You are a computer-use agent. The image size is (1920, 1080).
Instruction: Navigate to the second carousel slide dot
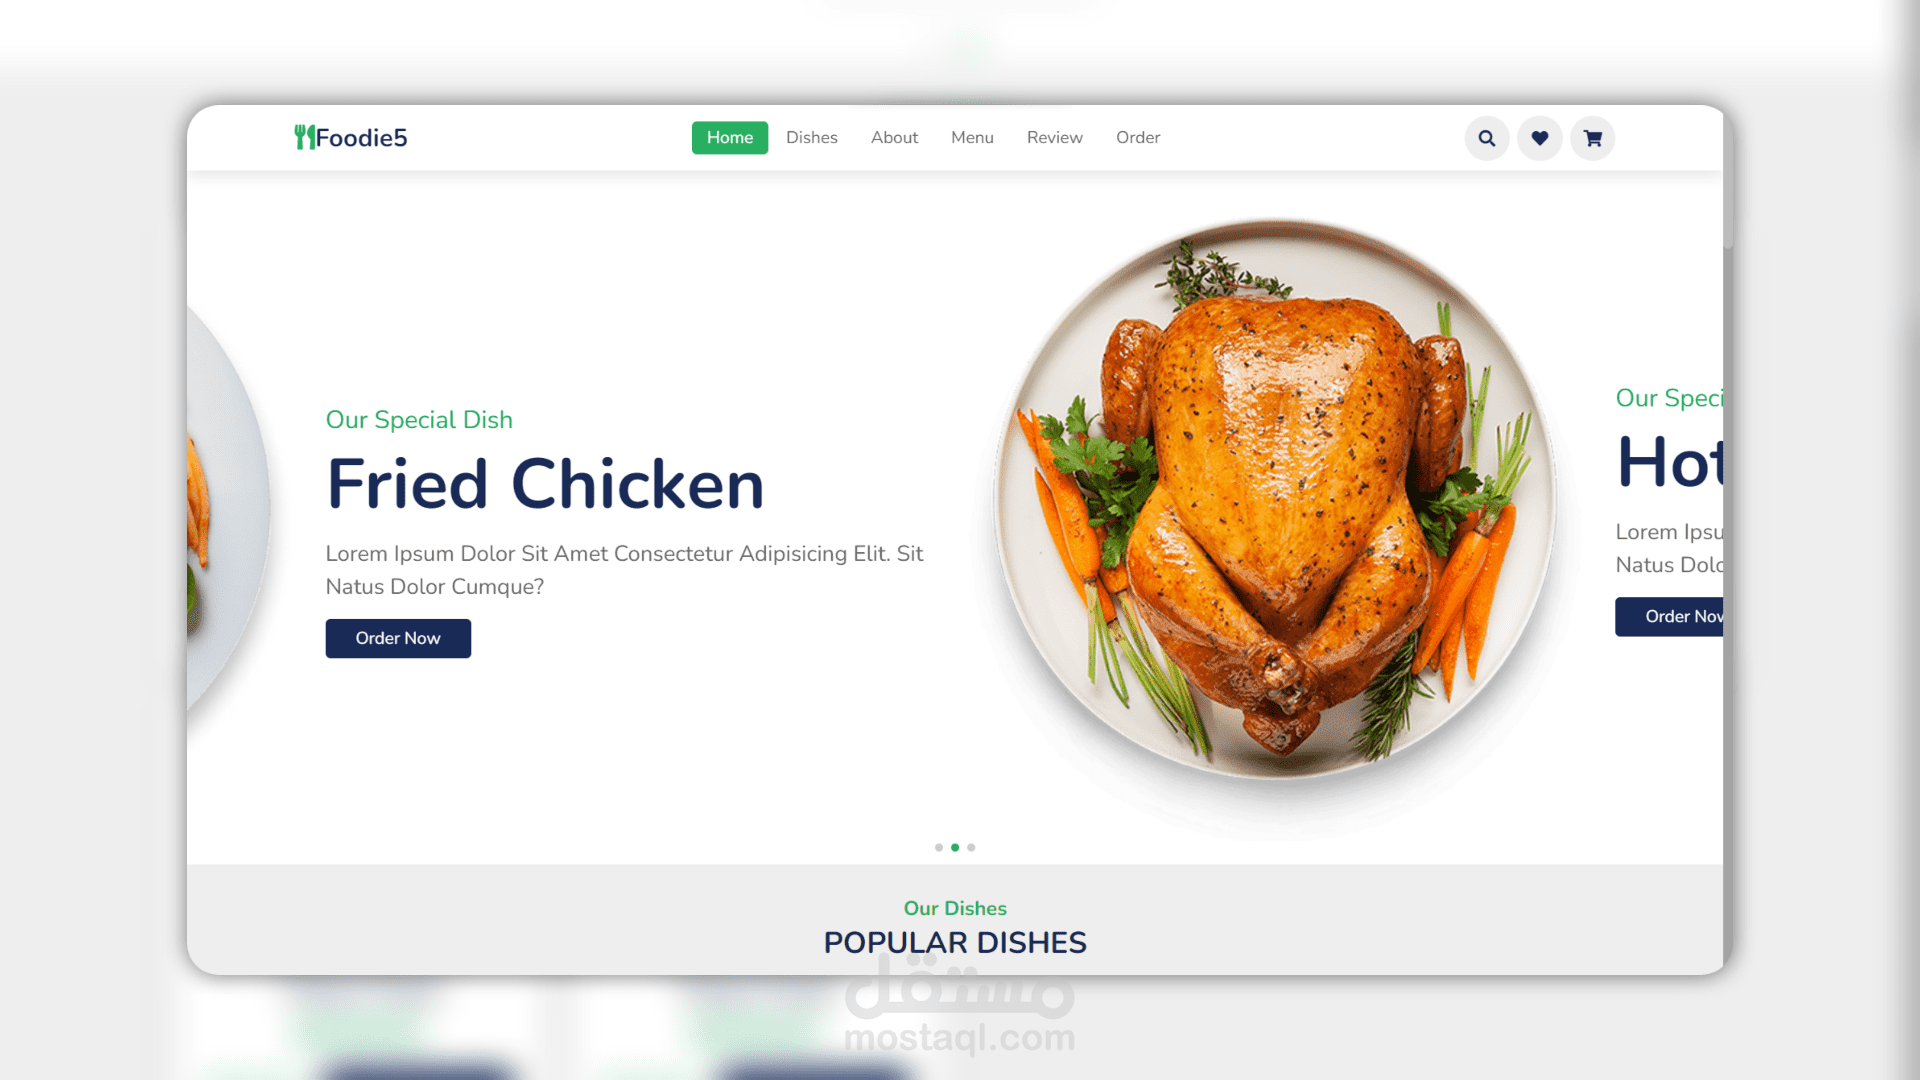(x=955, y=847)
